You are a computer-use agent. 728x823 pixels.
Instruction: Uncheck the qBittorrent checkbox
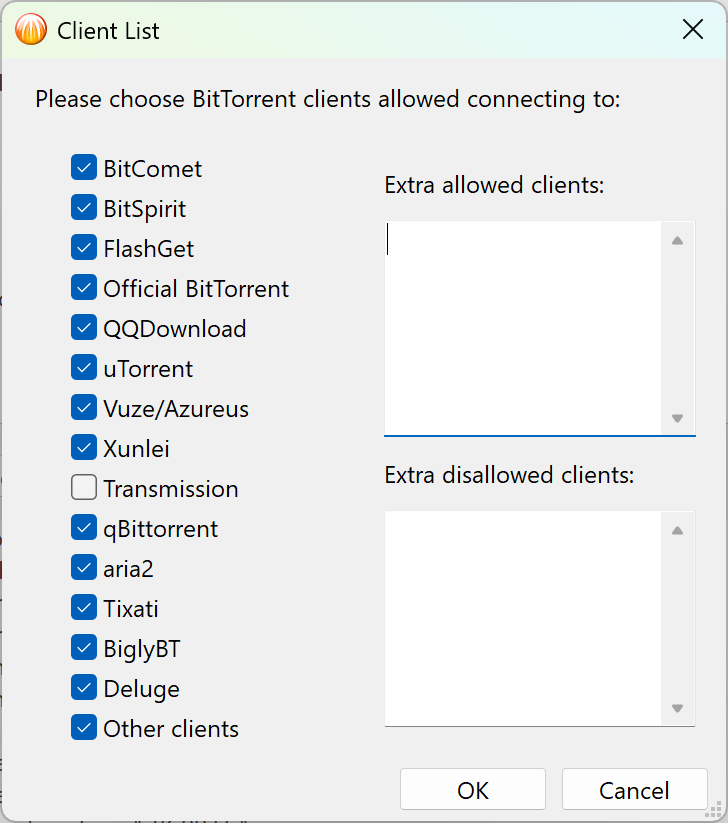pyautogui.click(x=84, y=528)
